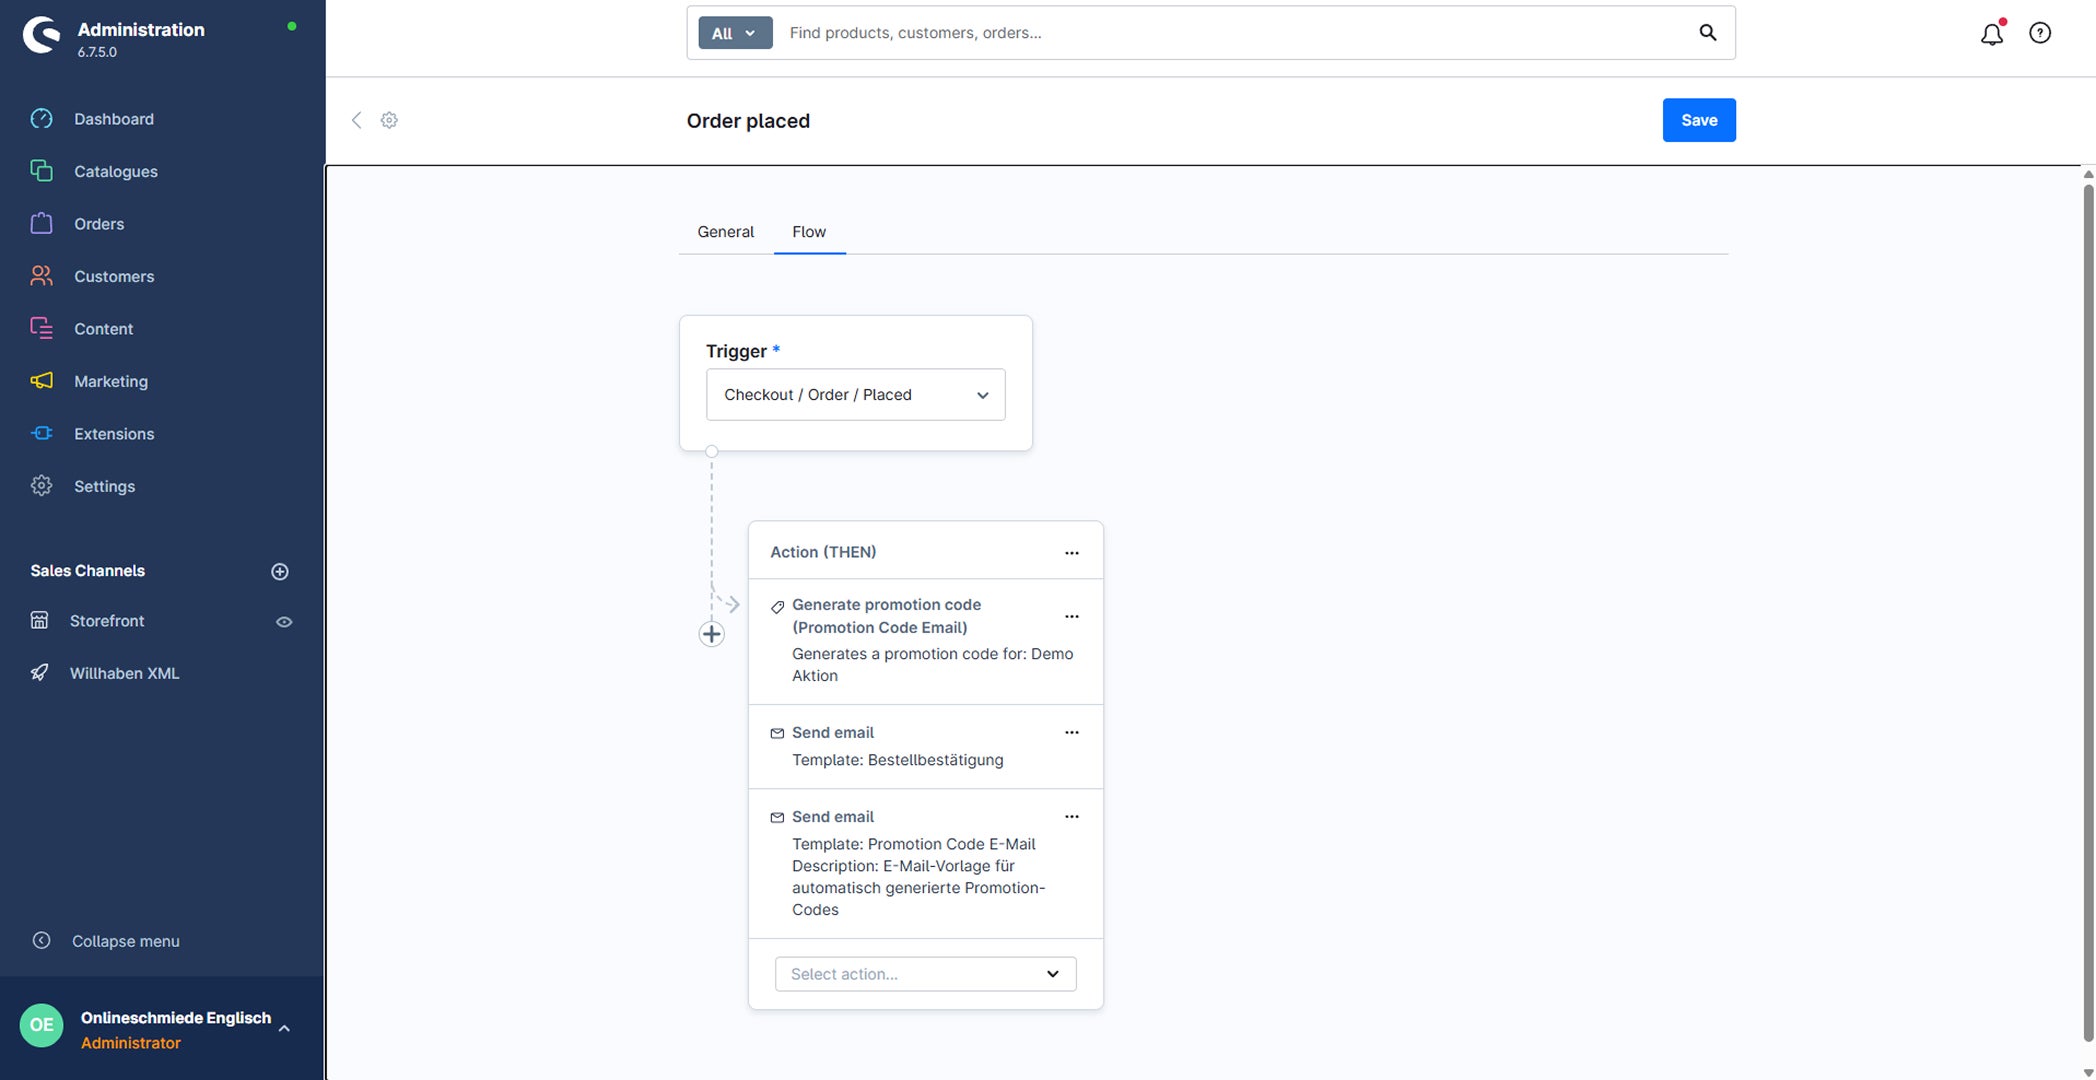Viewport: 2096px width, 1080px height.
Task: Collapse the sidebar menu
Action: pos(105,941)
